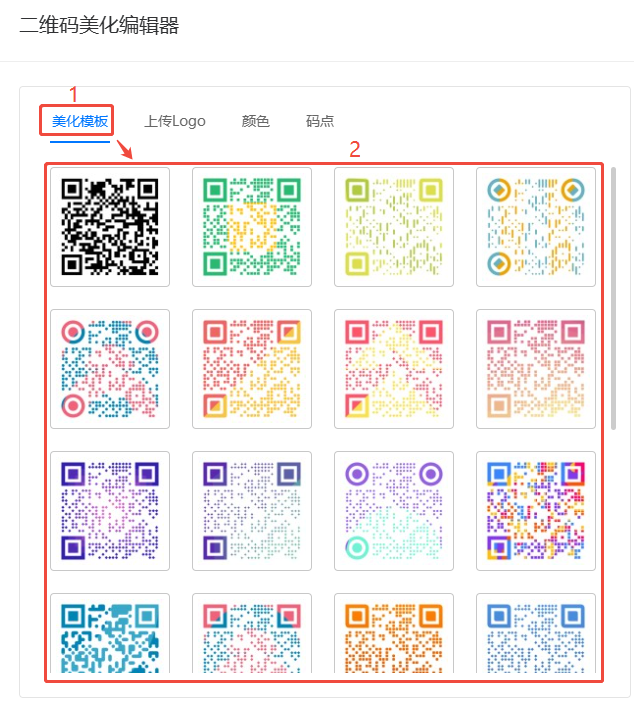Apply the red-to-yellow gradient QR template
Image resolution: width=634 pixels, height=707 pixels.
click(252, 369)
